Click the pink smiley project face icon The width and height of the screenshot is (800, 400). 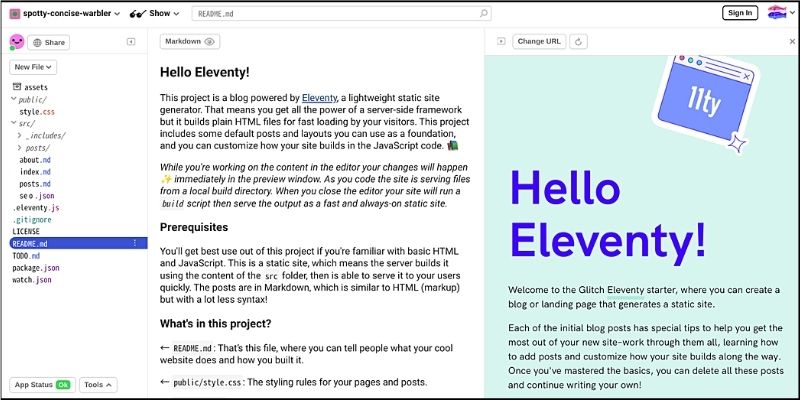click(17, 42)
